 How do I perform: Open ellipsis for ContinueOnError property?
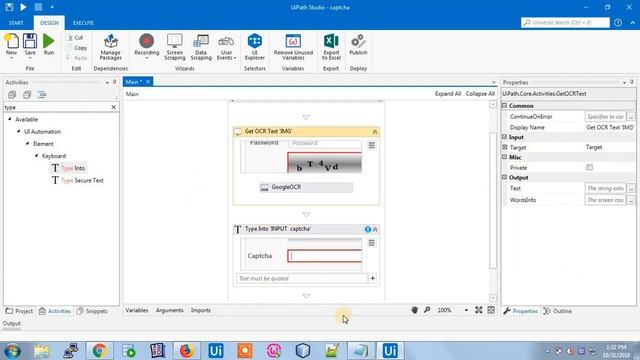(631, 117)
